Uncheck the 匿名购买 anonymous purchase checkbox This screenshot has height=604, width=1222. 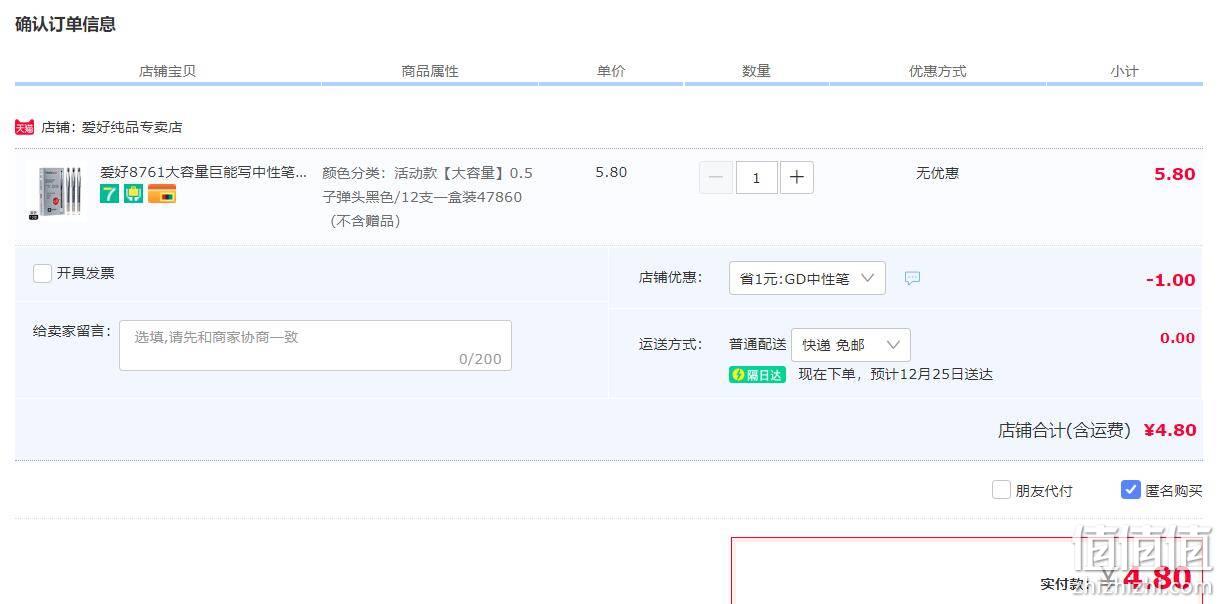pyautogui.click(x=1131, y=490)
